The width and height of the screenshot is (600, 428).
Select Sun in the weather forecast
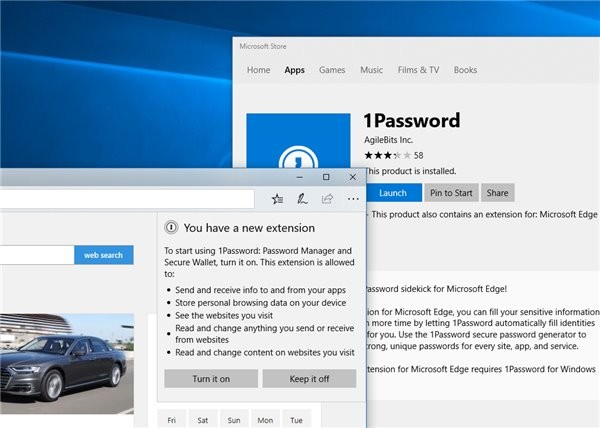pyautogui.click(x=234, y=420)
